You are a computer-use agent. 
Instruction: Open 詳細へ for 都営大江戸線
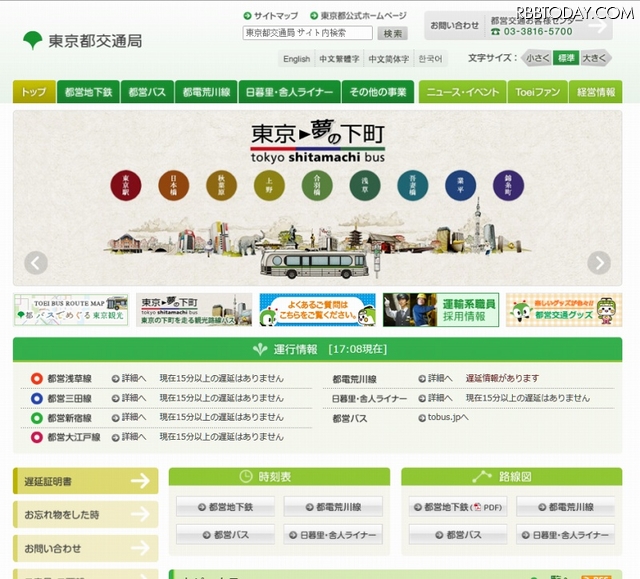129,437
